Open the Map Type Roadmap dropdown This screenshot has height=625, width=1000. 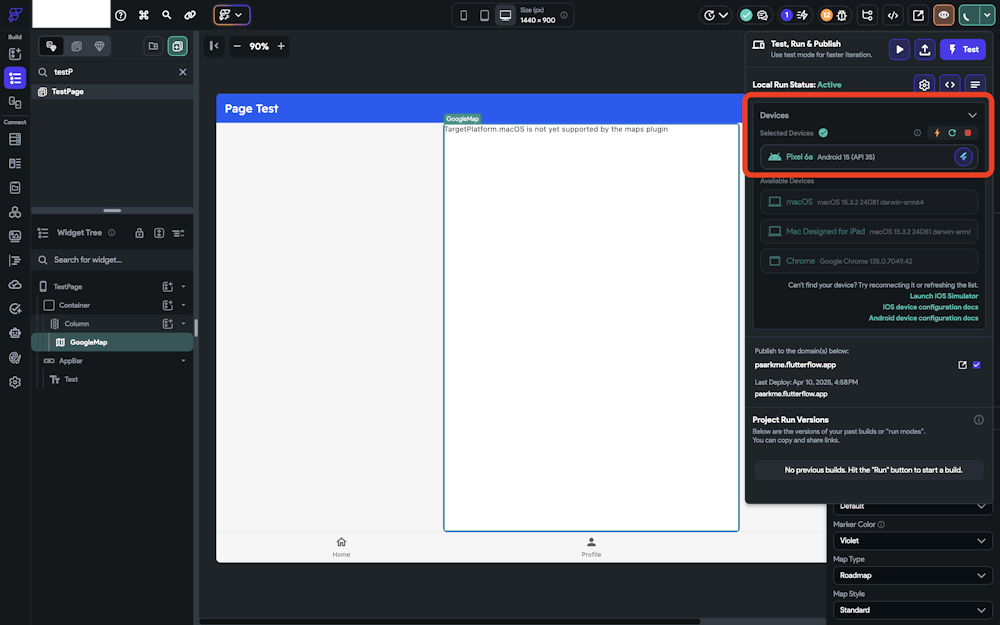912,575
